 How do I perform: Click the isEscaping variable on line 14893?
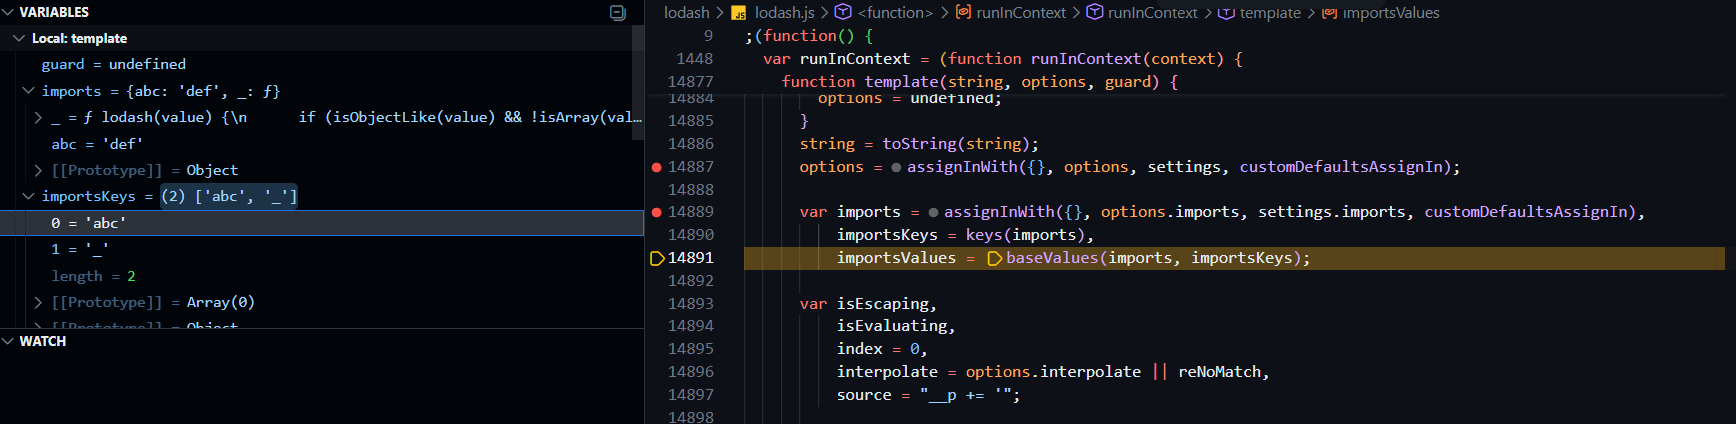click(882, 304)
